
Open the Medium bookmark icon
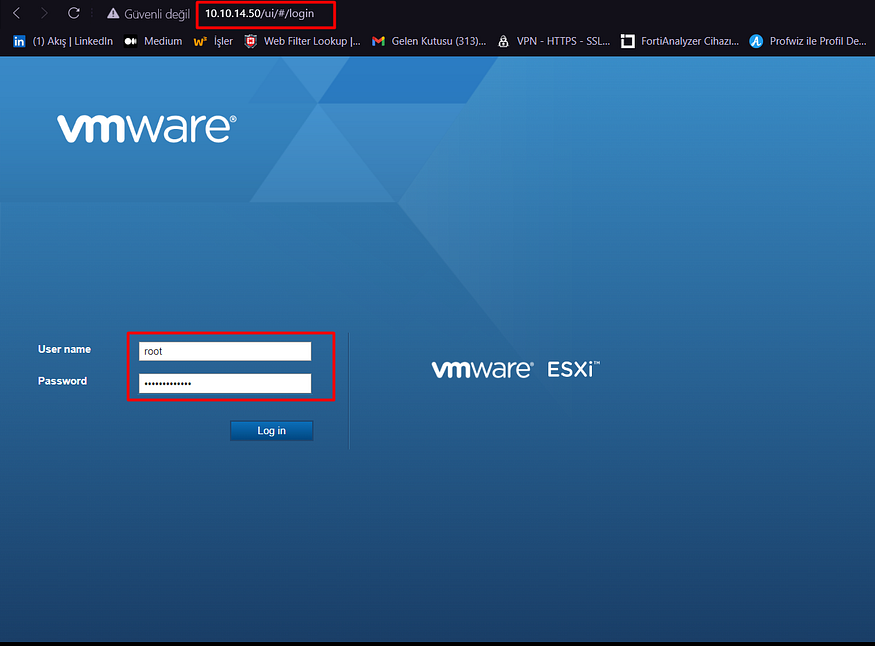click(x=131, y=41)
